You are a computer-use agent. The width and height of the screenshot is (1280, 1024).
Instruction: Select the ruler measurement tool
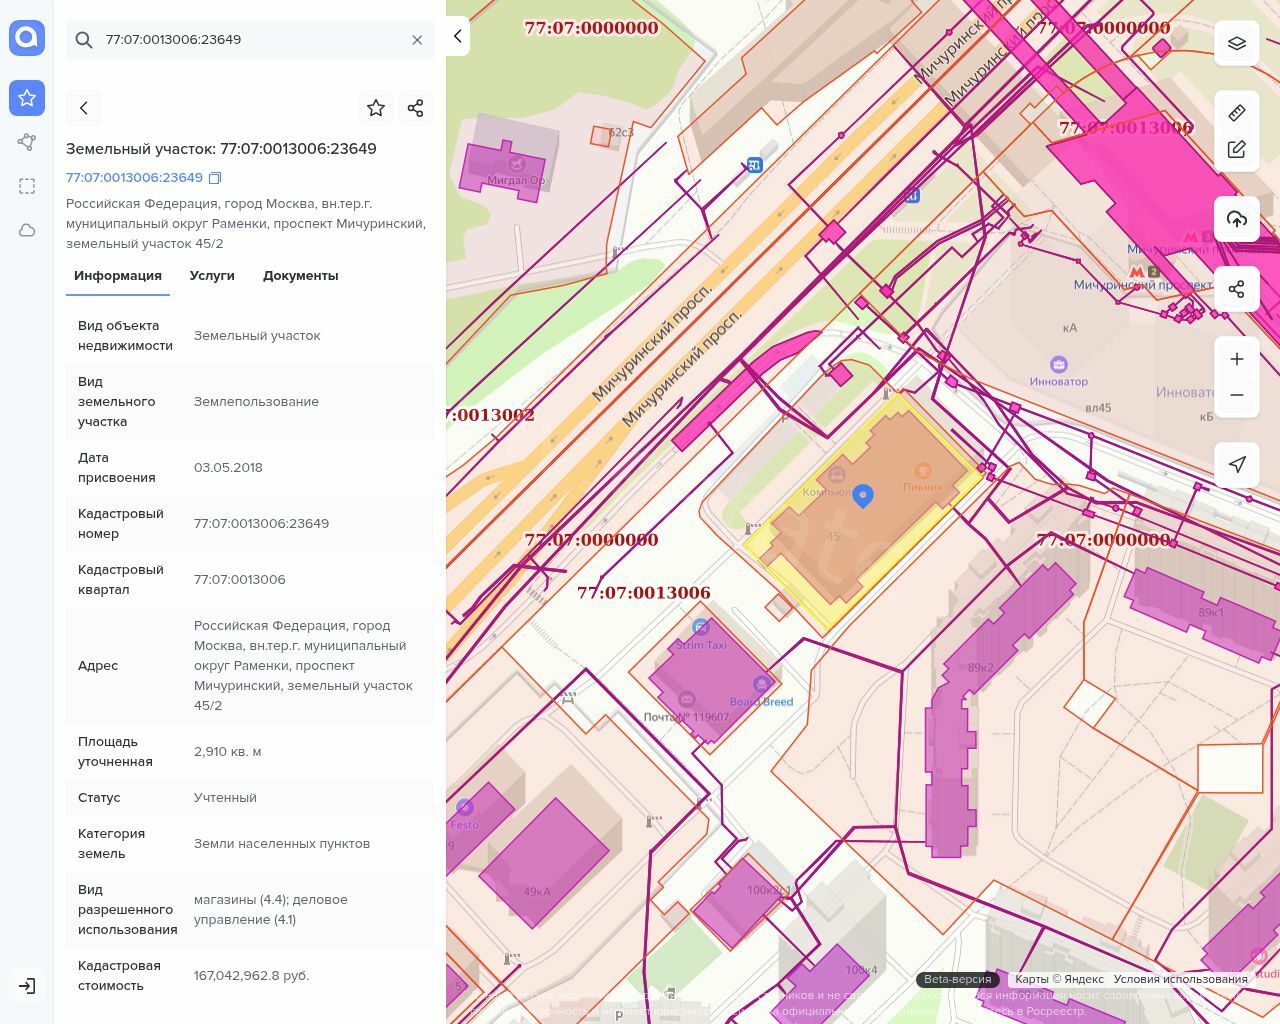(x=1237, y=112)
